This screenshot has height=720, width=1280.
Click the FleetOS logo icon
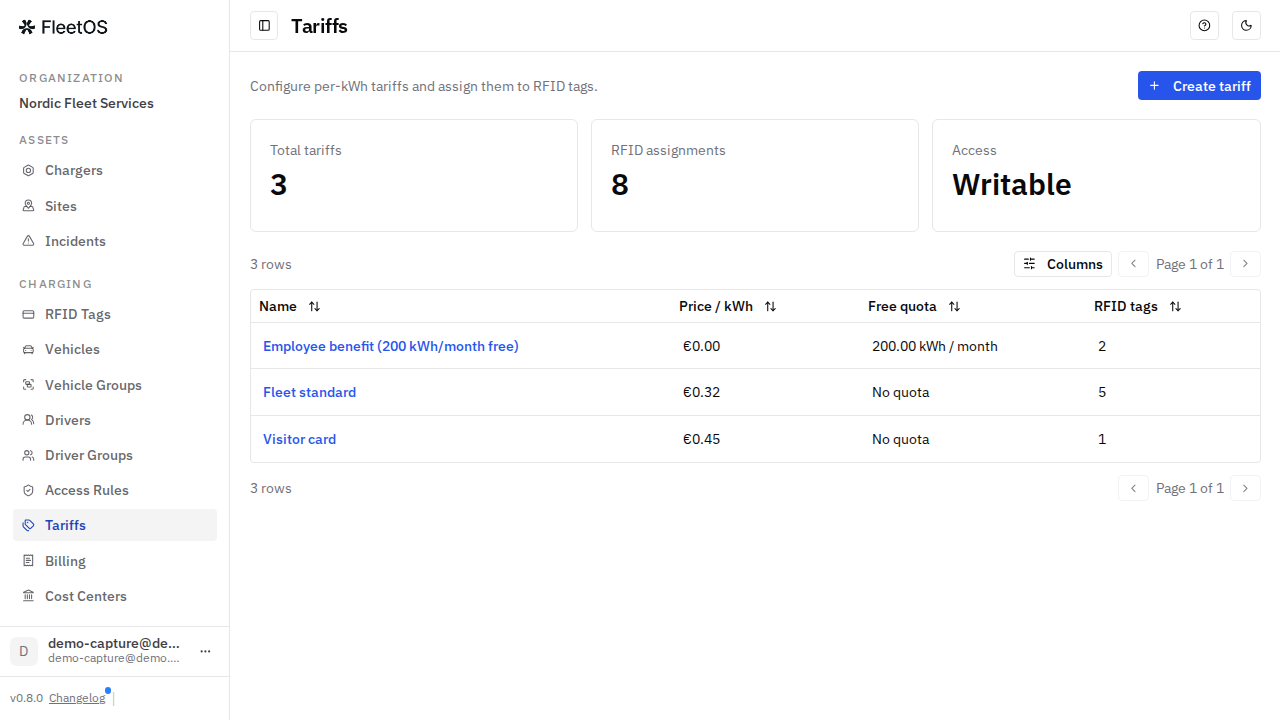[27, 27]
